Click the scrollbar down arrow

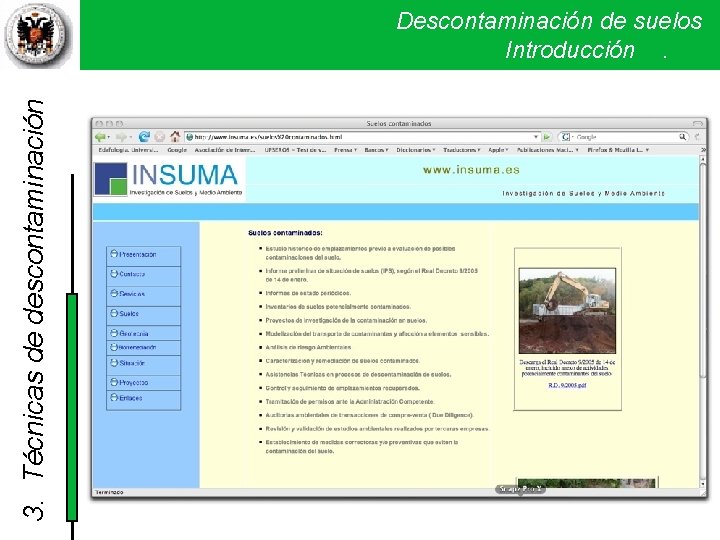(703, 483)
